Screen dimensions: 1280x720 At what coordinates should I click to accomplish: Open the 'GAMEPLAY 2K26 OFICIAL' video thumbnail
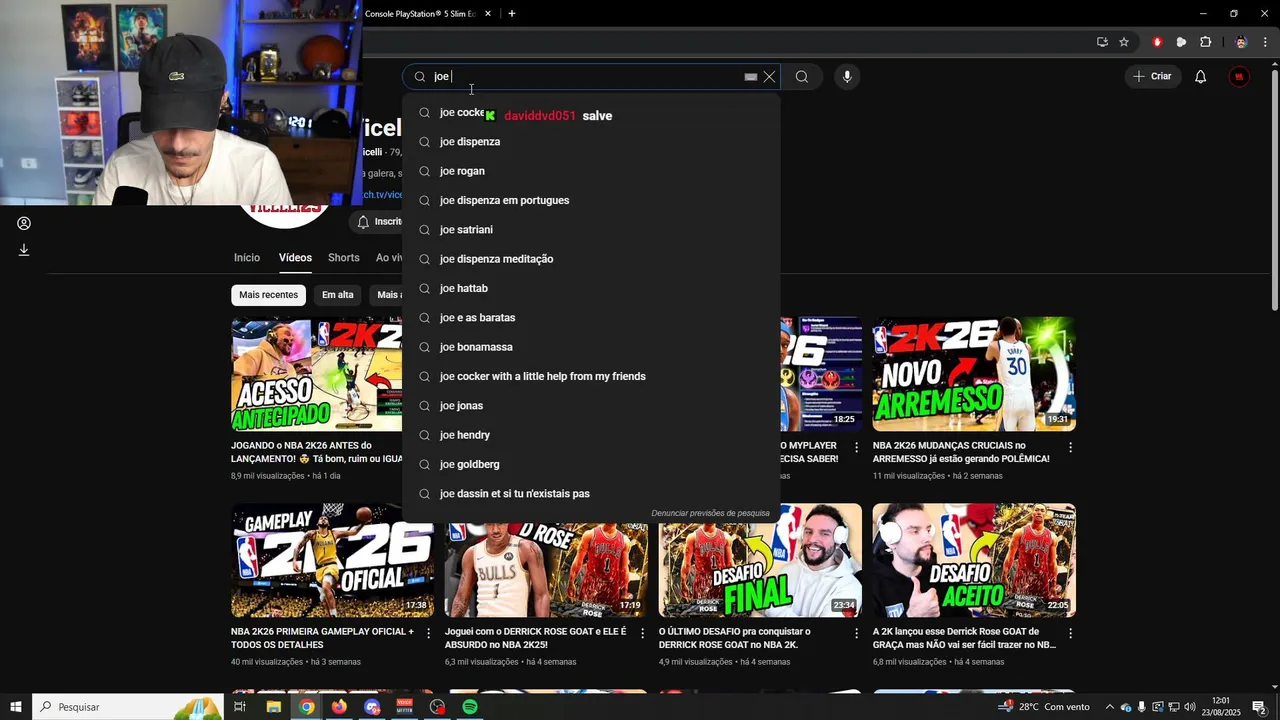pyautogui.click(x=333, y=561)
